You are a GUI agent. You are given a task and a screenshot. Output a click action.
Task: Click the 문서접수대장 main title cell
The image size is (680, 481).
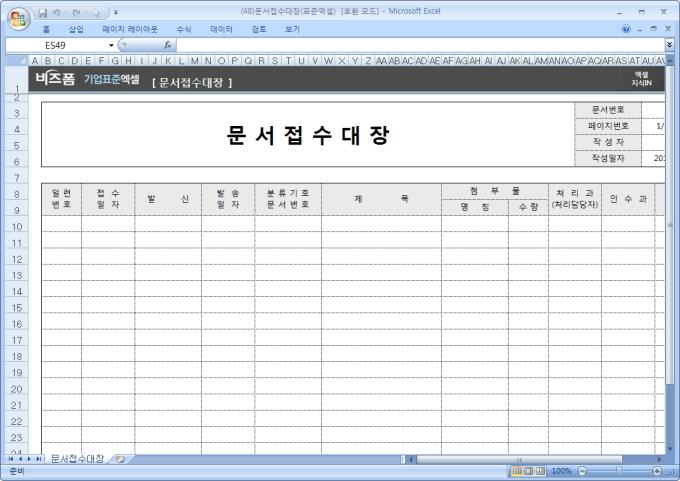[x=307, y=134]
